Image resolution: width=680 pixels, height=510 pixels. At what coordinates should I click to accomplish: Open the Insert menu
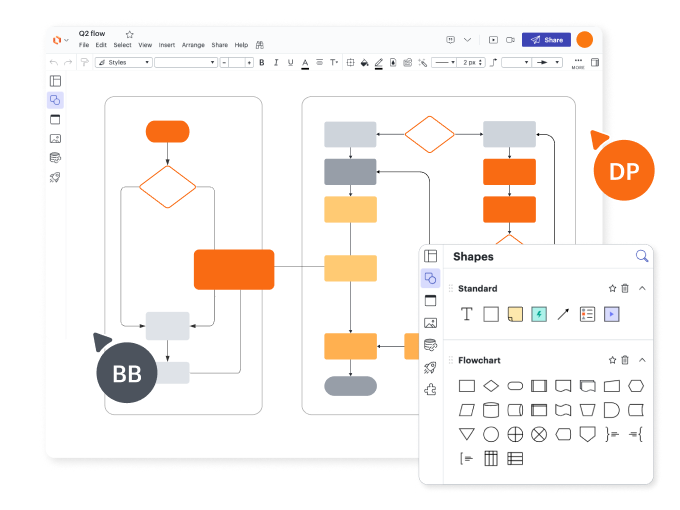click(166, 45)
